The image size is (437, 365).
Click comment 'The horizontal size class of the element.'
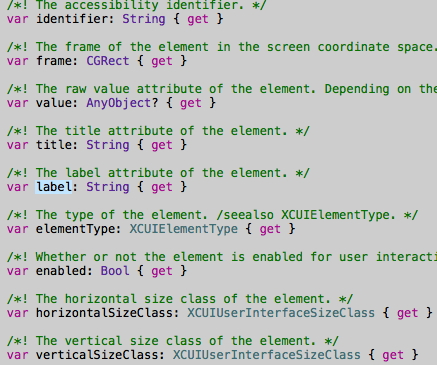[x=180, y=299]
